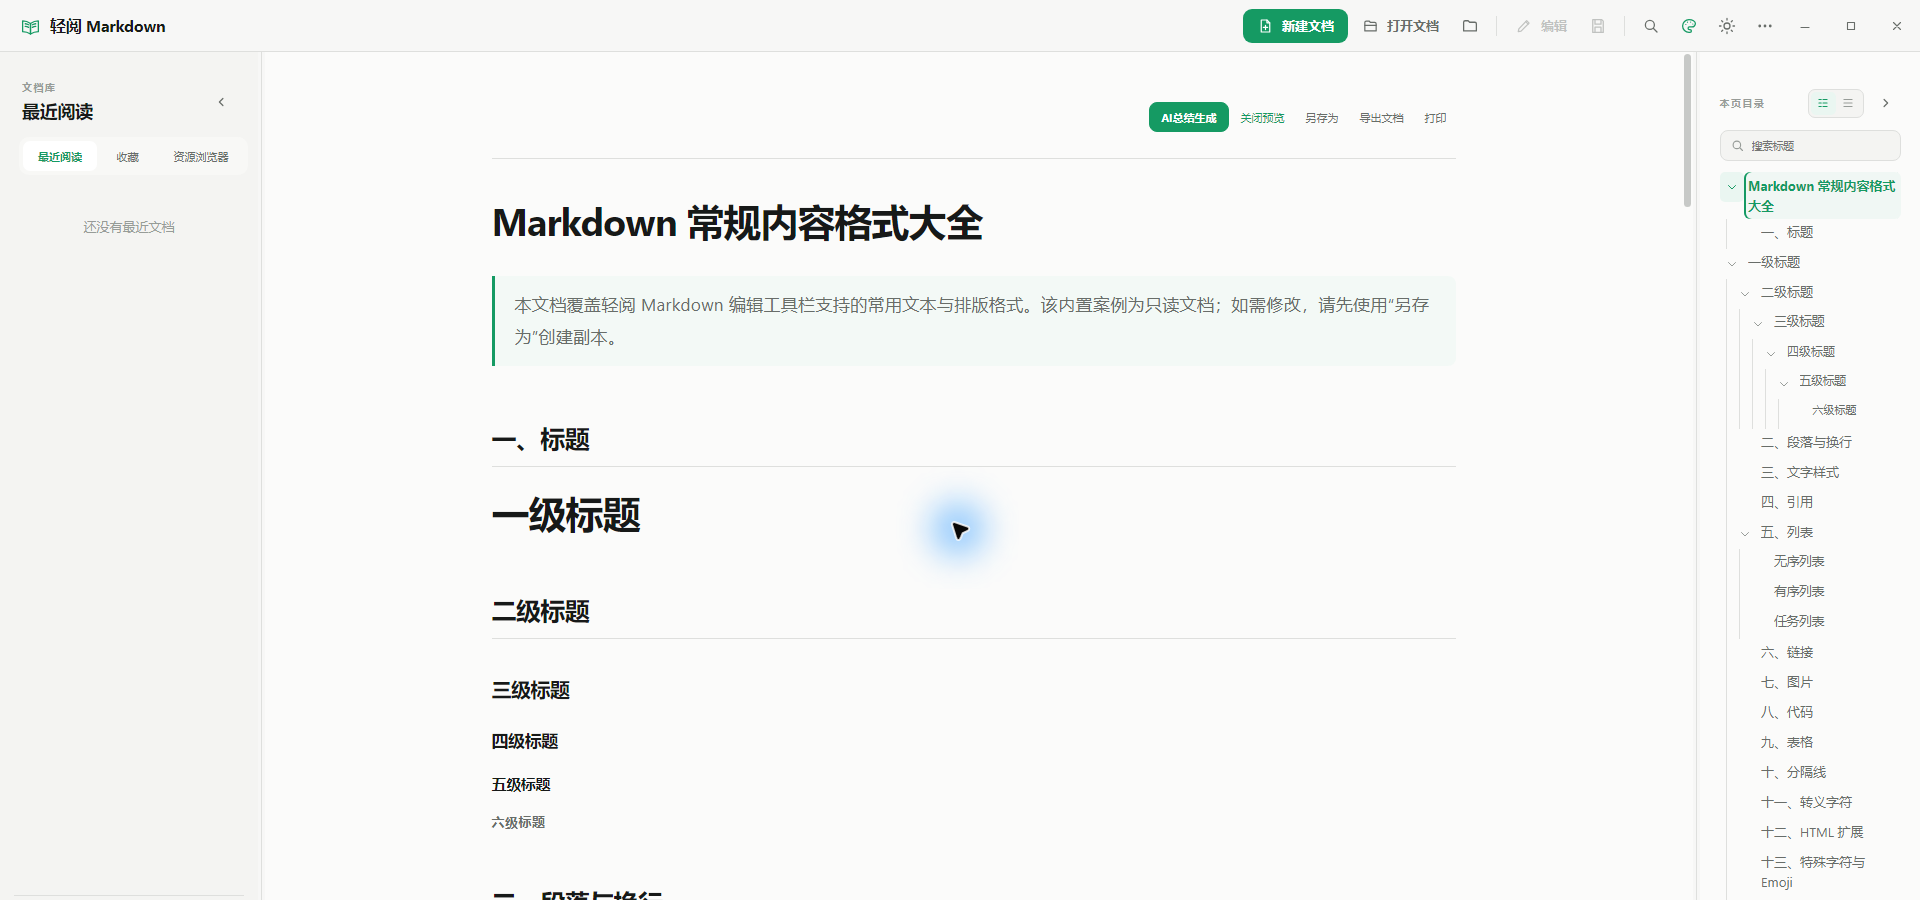The image size is (1920, 900).
Task: Switch to the 资源浏览器 tab
Action: pos(201,157)
